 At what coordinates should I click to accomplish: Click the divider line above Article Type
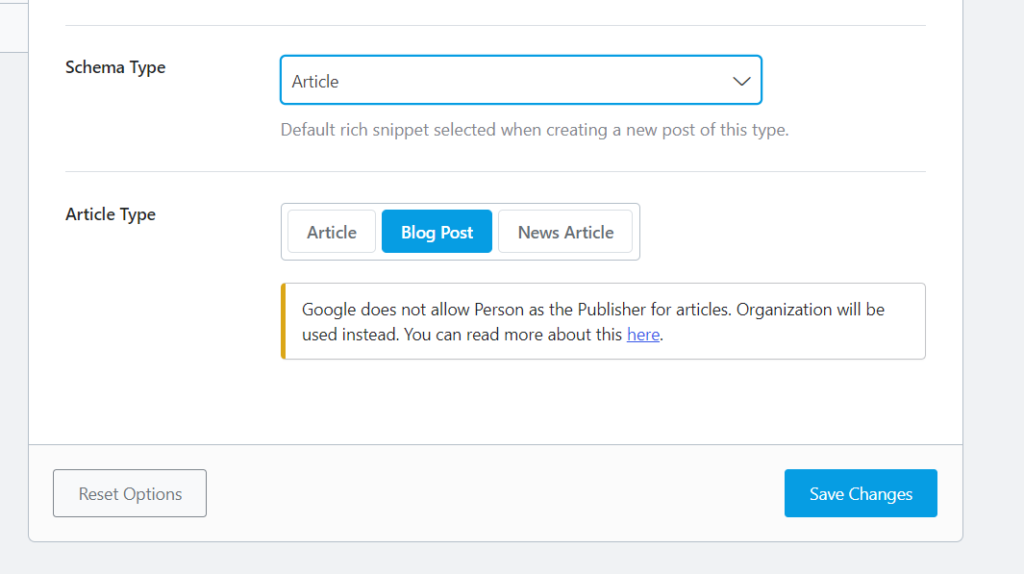click(495, 171)
